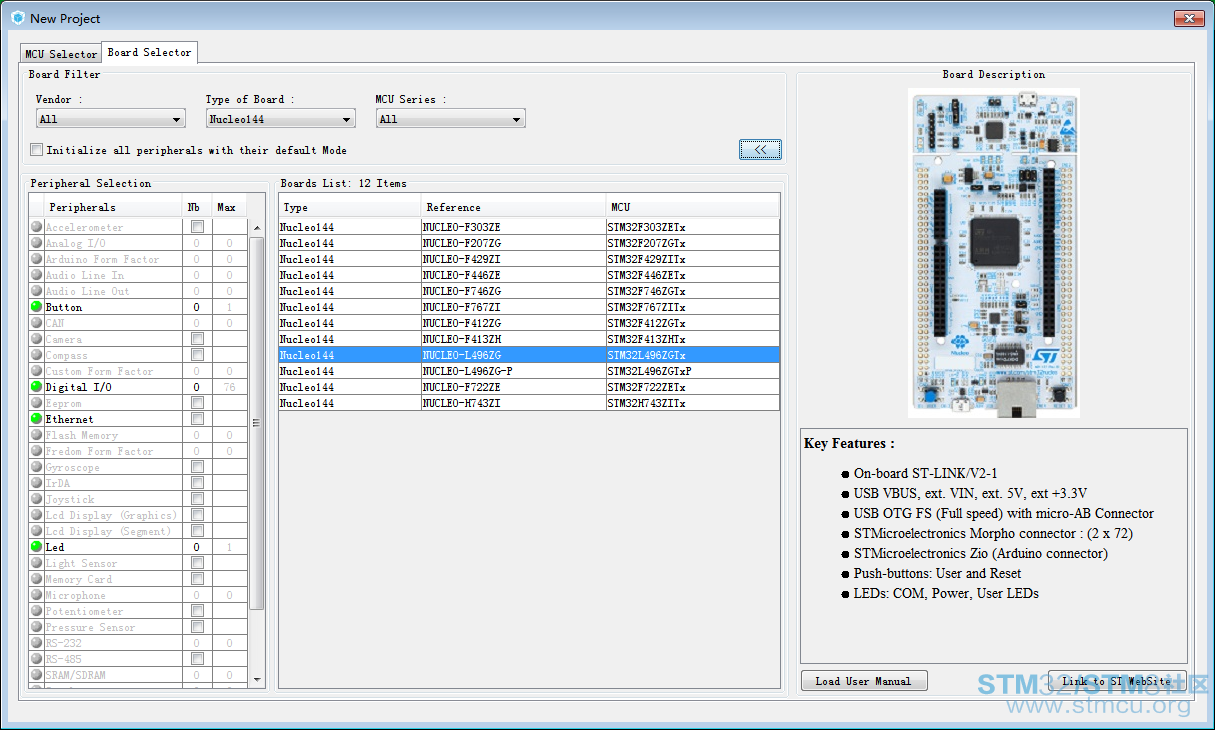
Task: Sort boards by MCU column header
Action: (693, 207)
